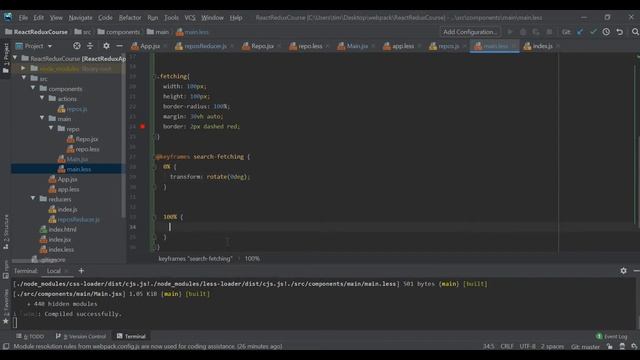This screenshot has width=640, height=360.
Task: Switch to the repo.less editor tab
Action: [310, 46]
